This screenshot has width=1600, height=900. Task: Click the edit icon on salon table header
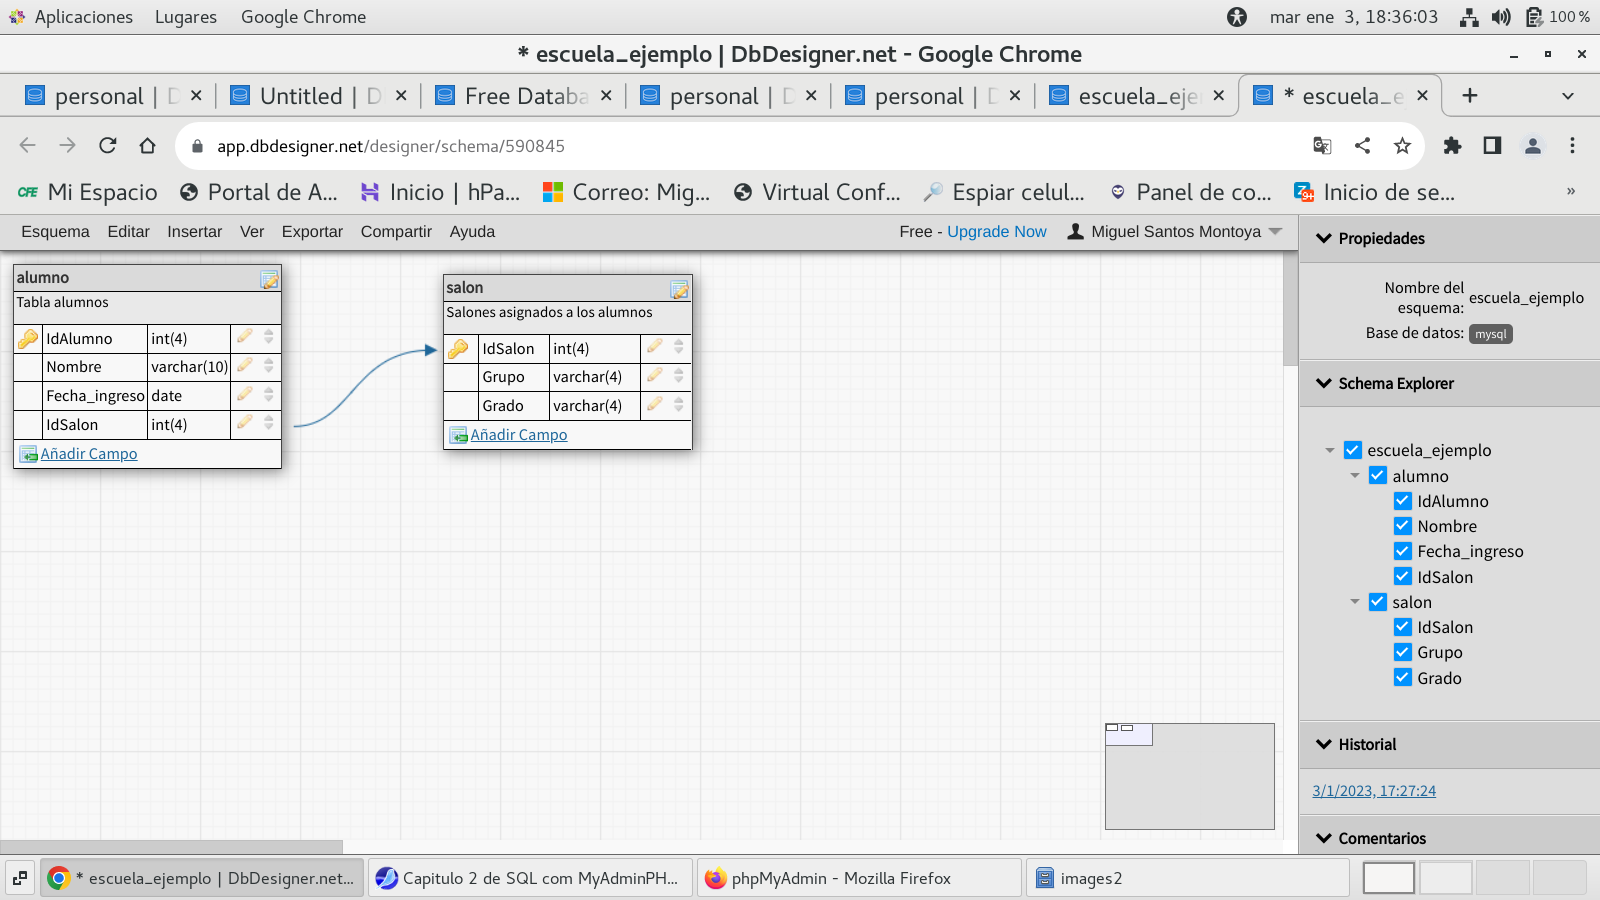point(679,290)
